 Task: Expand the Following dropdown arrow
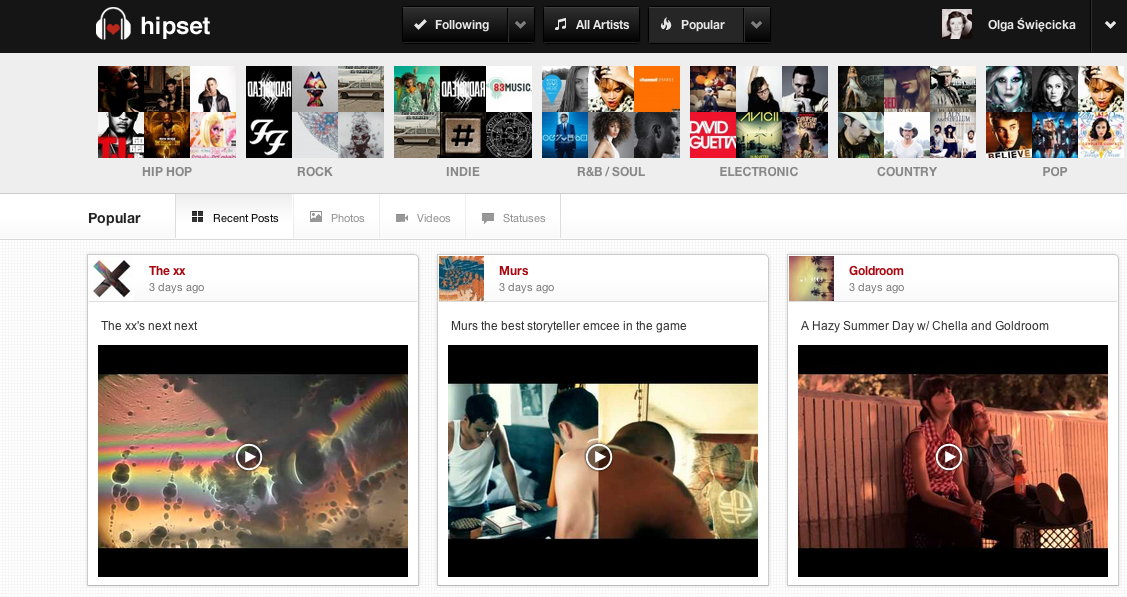click(x=521, y=25)
